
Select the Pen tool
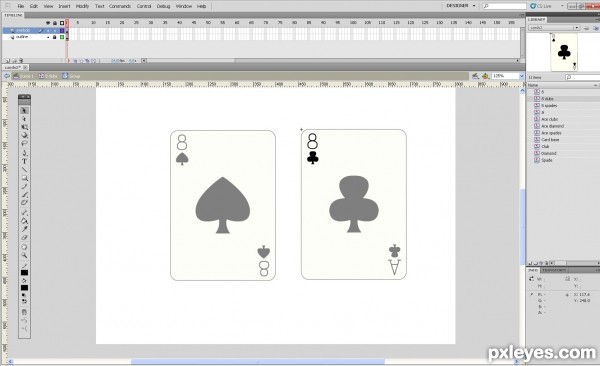point(24,153)
